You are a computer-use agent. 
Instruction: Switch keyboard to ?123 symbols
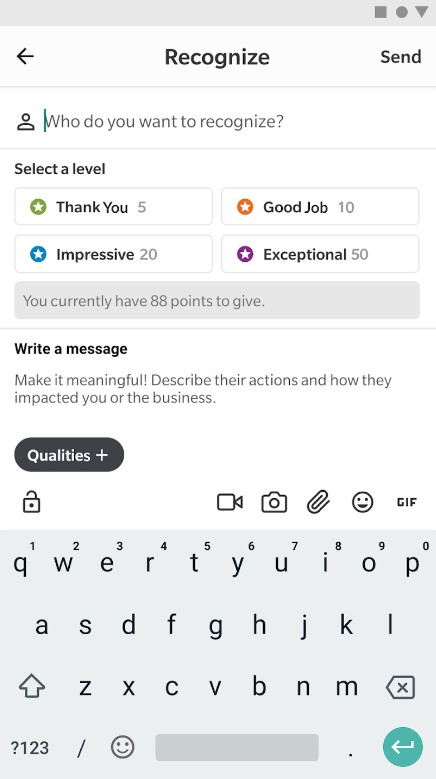point(30,747)
